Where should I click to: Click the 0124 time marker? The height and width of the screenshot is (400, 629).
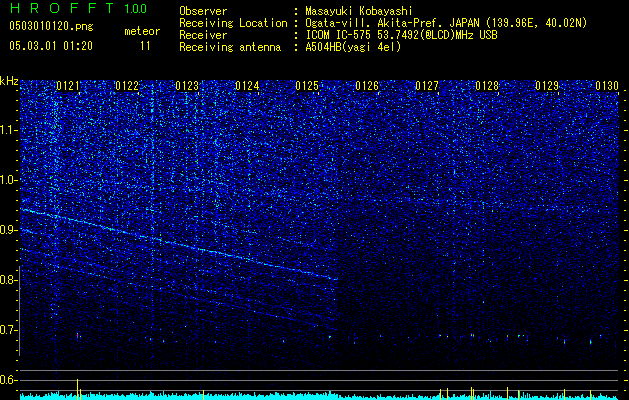pyautogui.click(x=247, y=86)
